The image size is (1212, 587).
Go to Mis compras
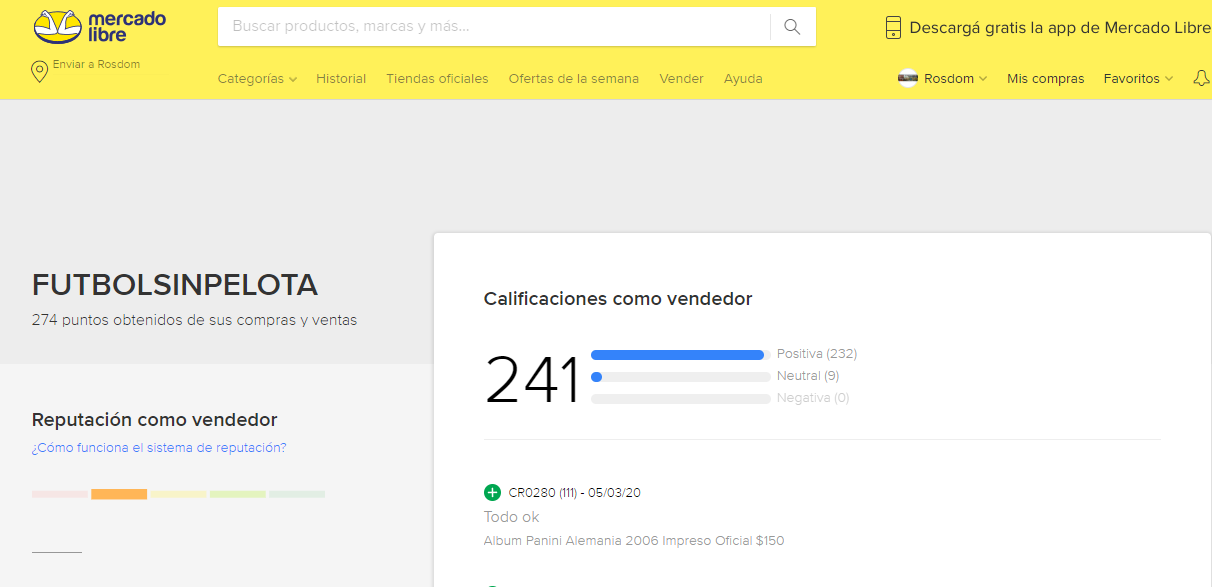[x=1045, y=78]
